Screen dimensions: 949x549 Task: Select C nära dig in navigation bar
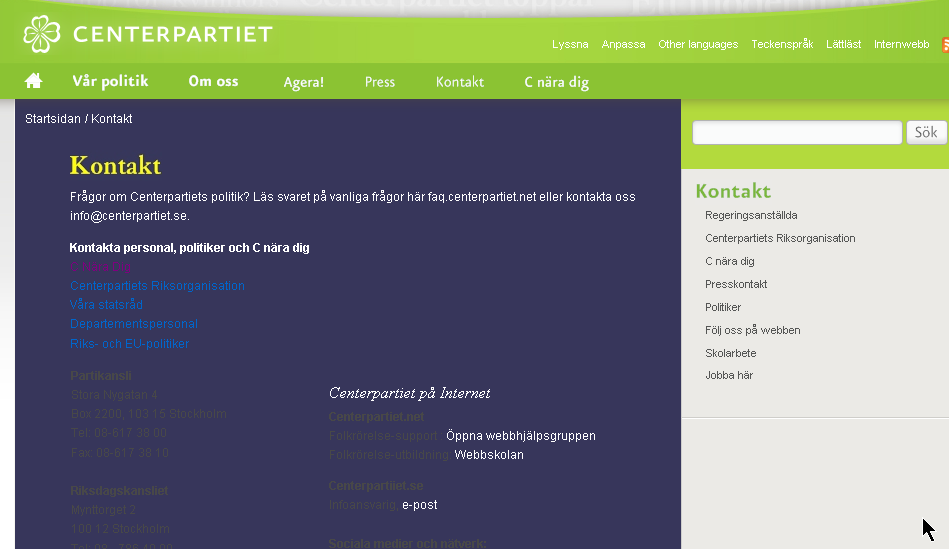tap(557, 82)
